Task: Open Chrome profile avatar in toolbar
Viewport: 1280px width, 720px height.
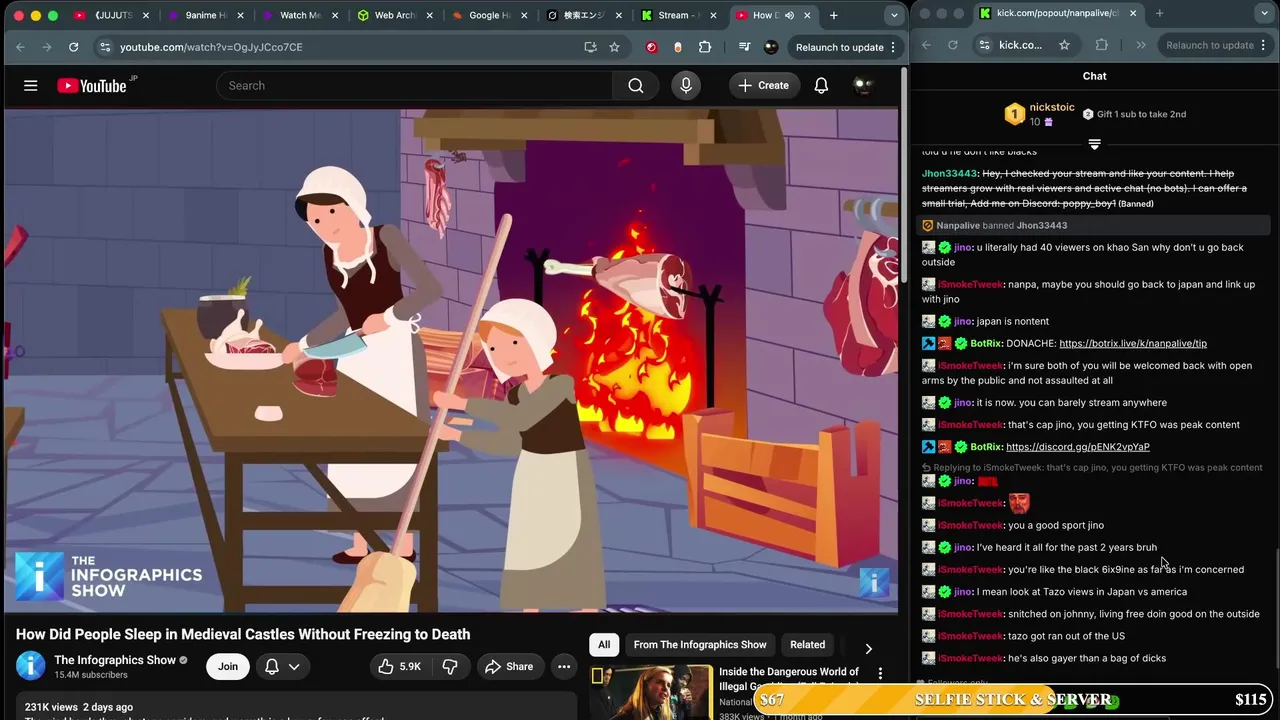Action: click(771, 47)
